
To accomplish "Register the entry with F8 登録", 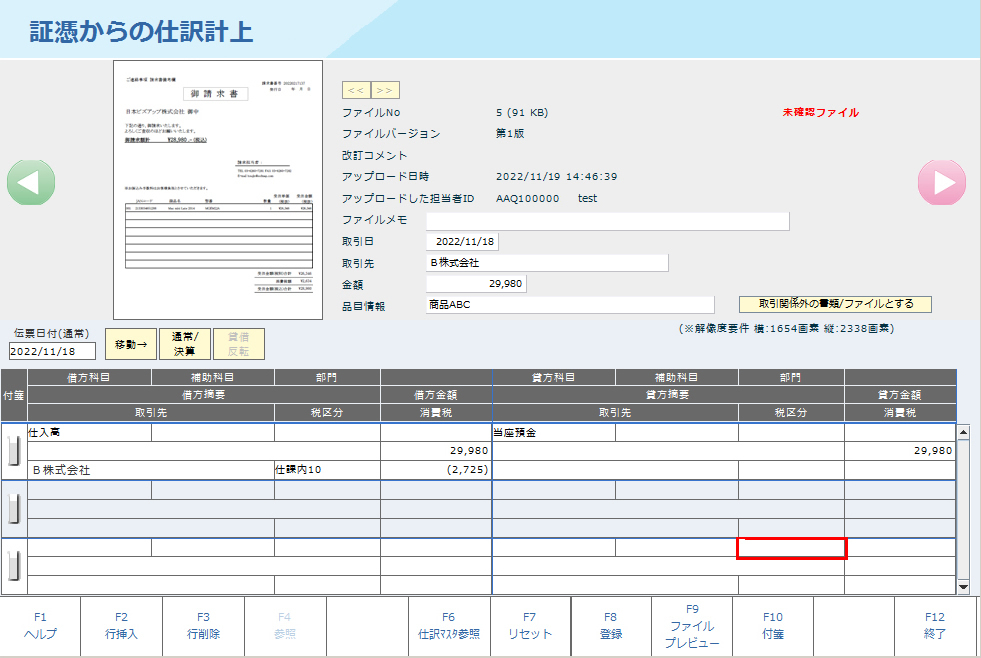I will click(x=611, y=625).
